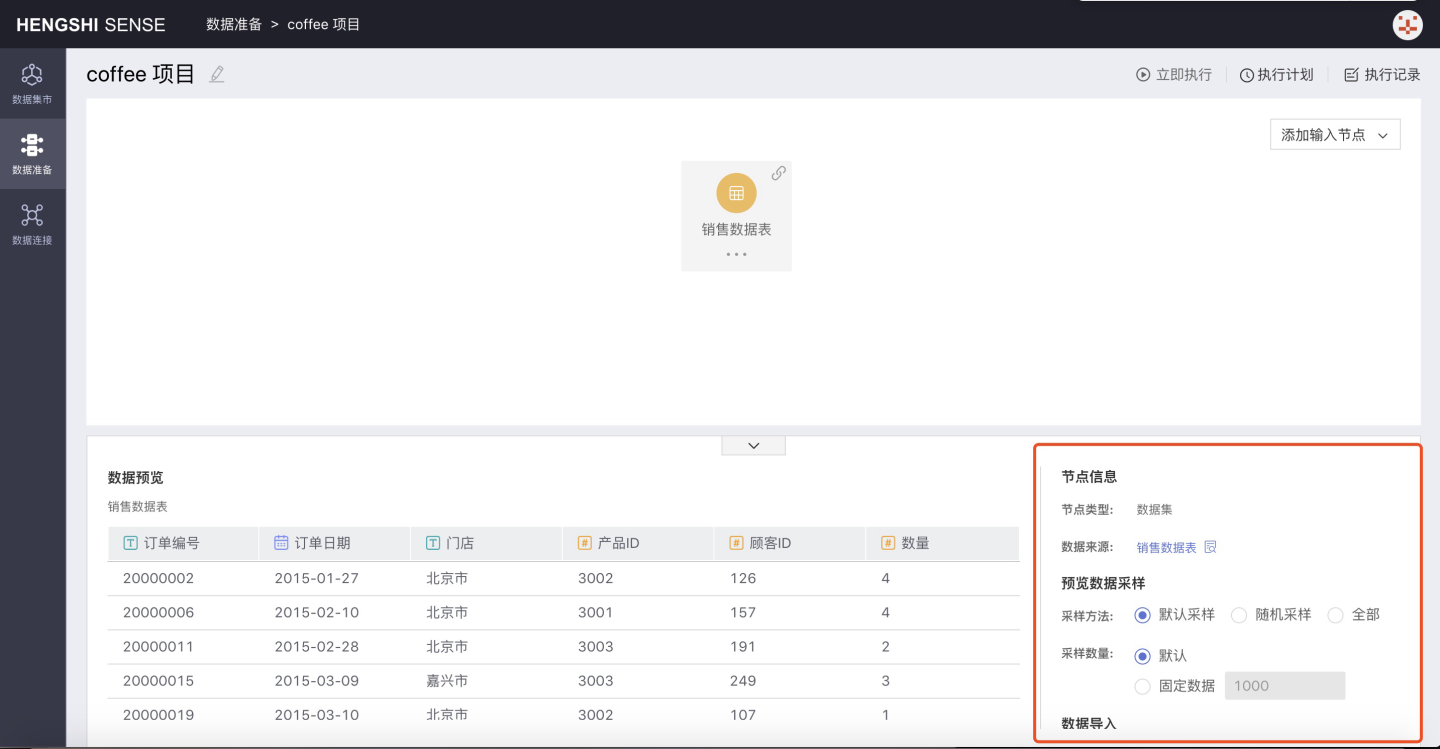Go to 数据准备 breadcrumb in the header

pos(234,24)
